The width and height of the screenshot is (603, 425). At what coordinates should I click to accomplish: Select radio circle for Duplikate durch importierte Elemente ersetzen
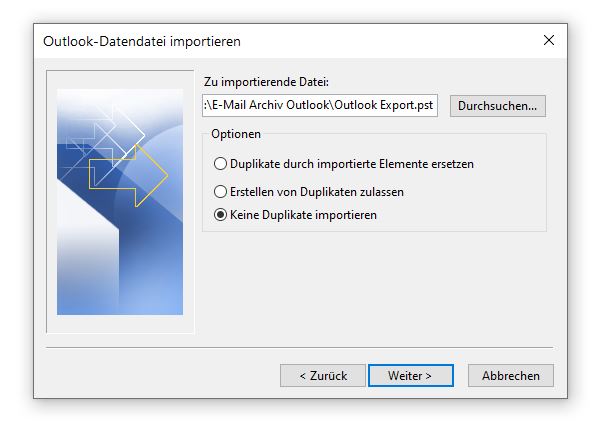[220, 164]
